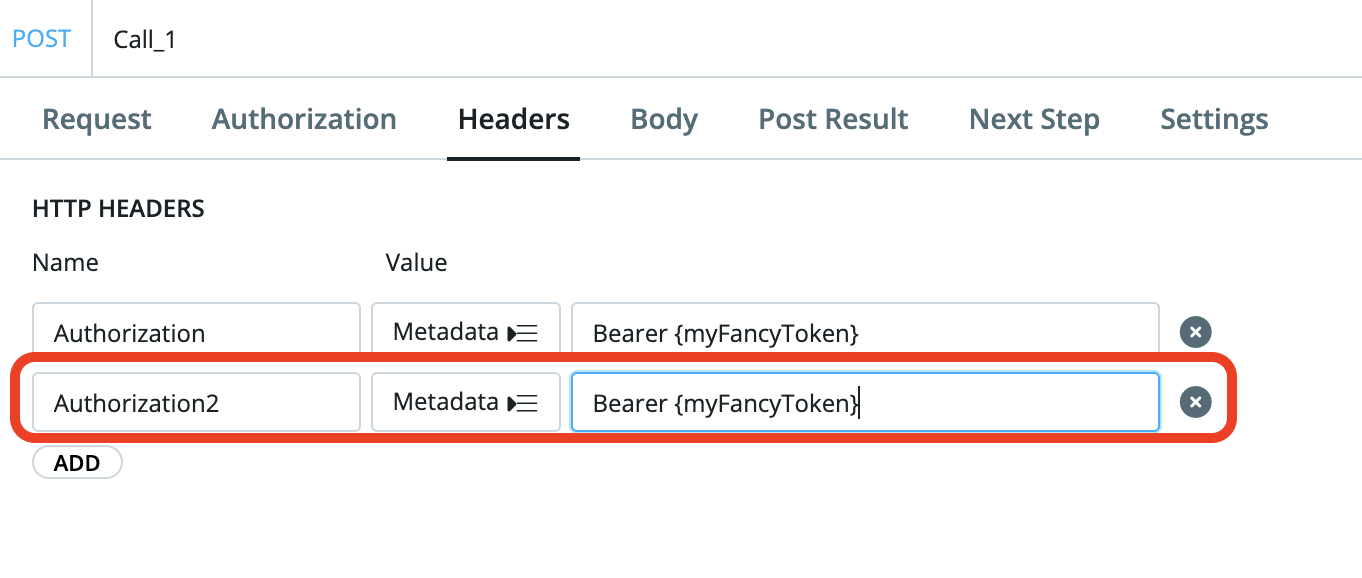Remove the Authorization header row

1195,332
